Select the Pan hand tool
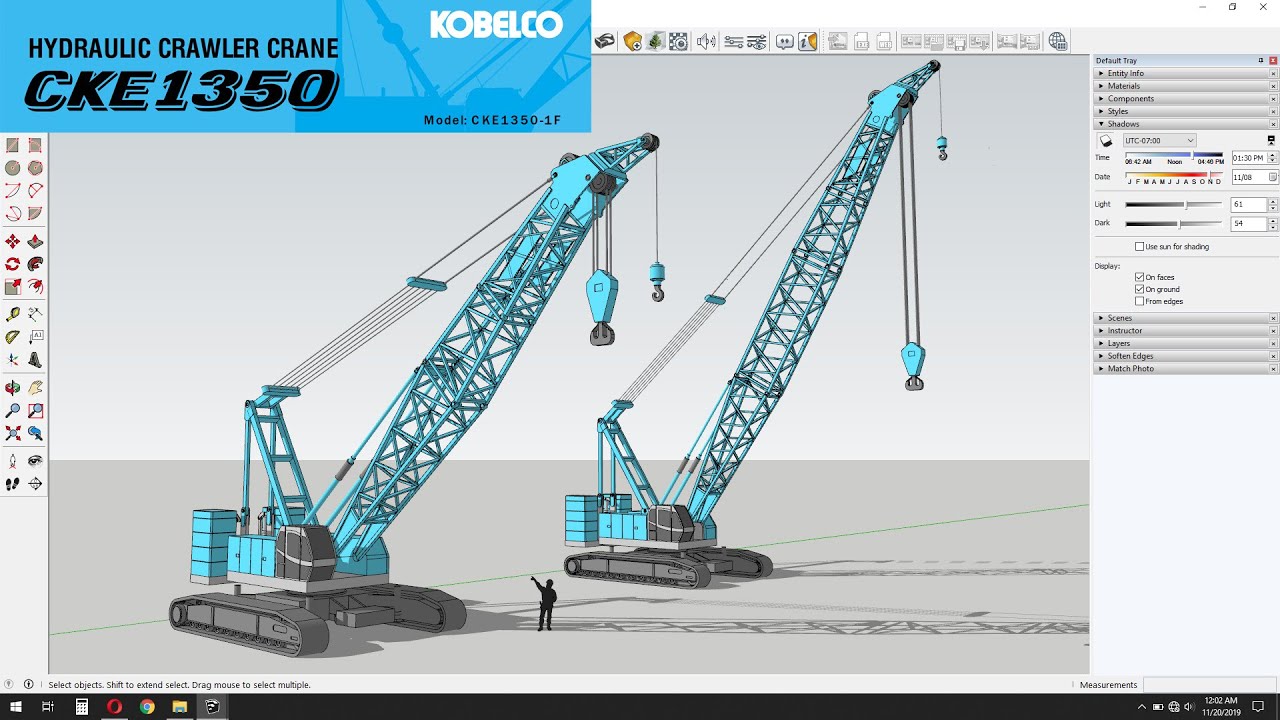The width and height of the screenshot is (1280, 720). 35,387
